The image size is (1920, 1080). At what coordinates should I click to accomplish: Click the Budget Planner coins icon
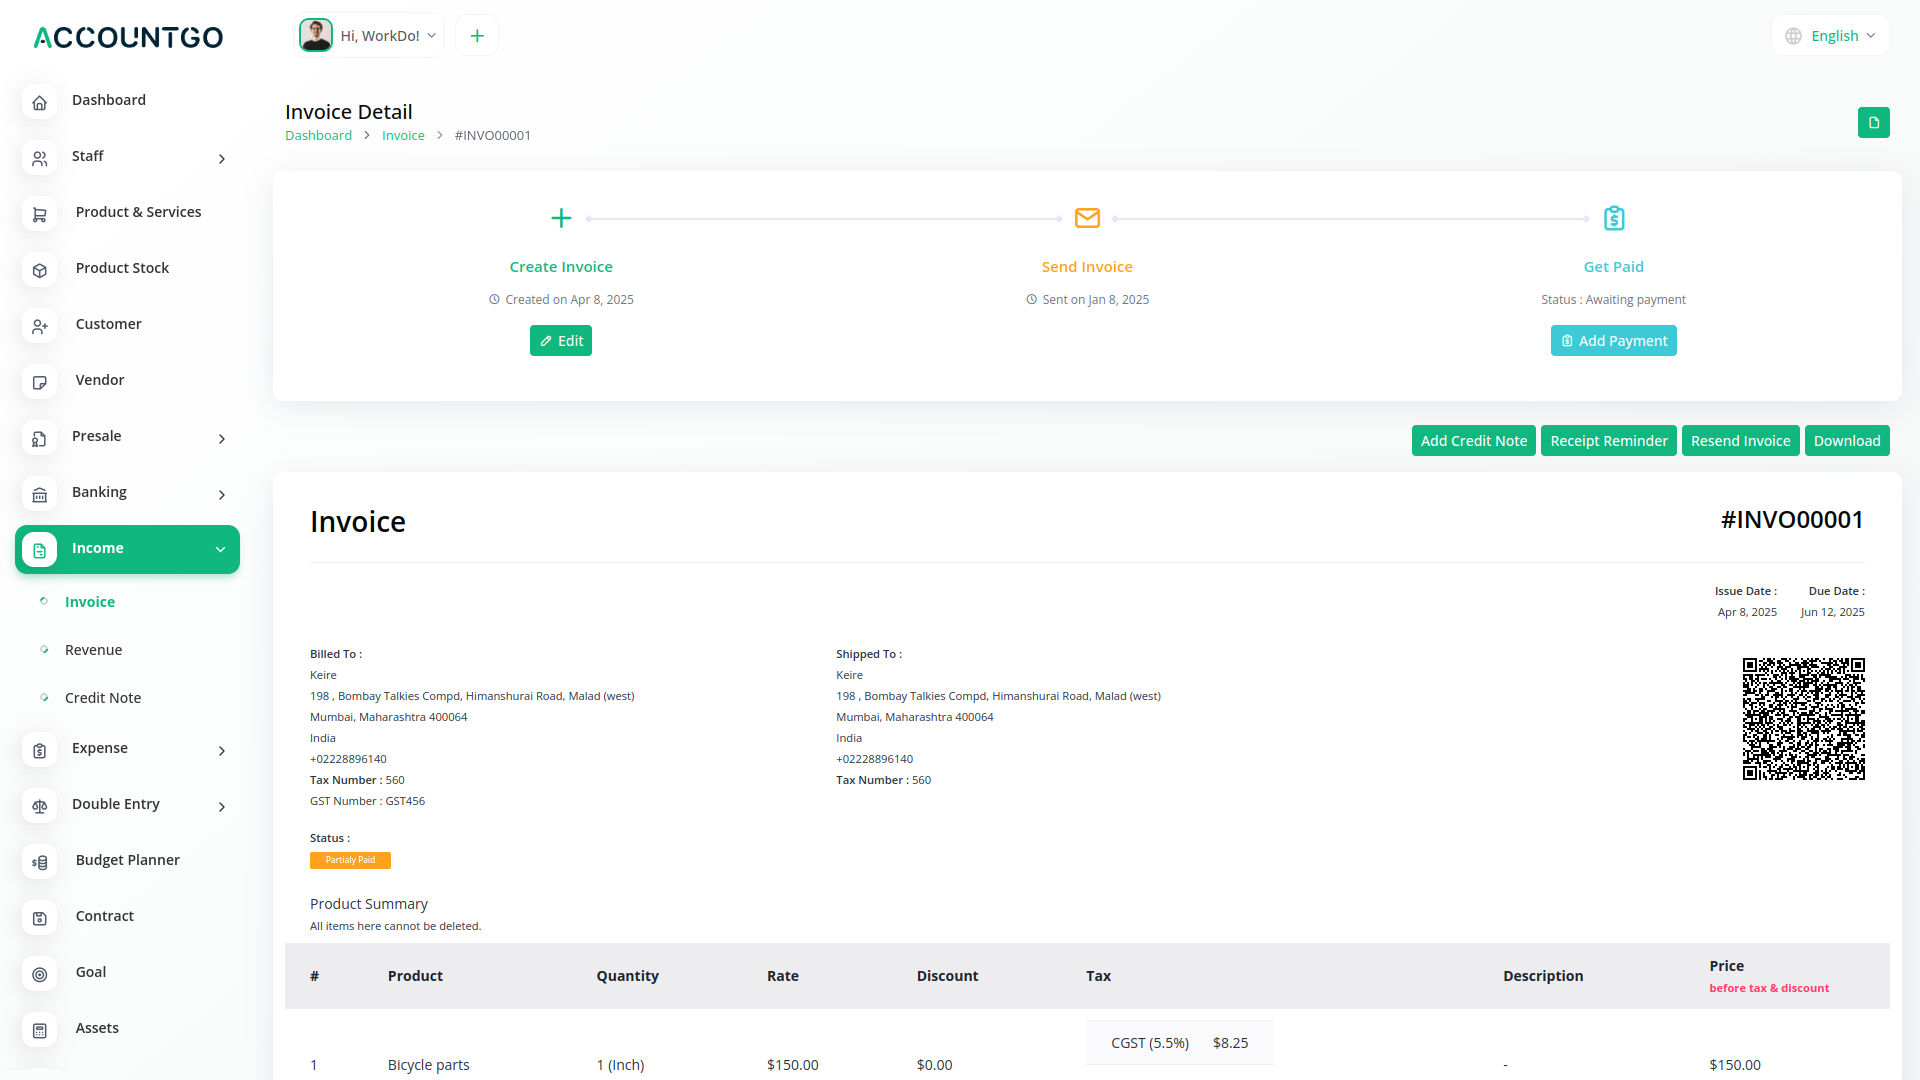click(x=40, y=862)
